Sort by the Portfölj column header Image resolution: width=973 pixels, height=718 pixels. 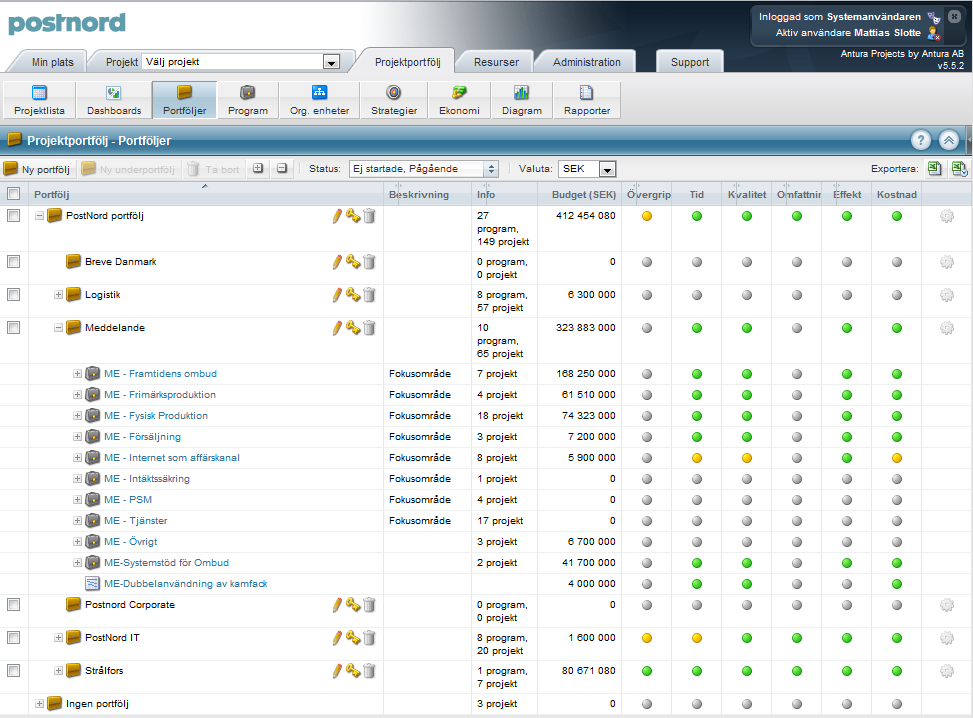pyautogui.click(x=52, y=194)
